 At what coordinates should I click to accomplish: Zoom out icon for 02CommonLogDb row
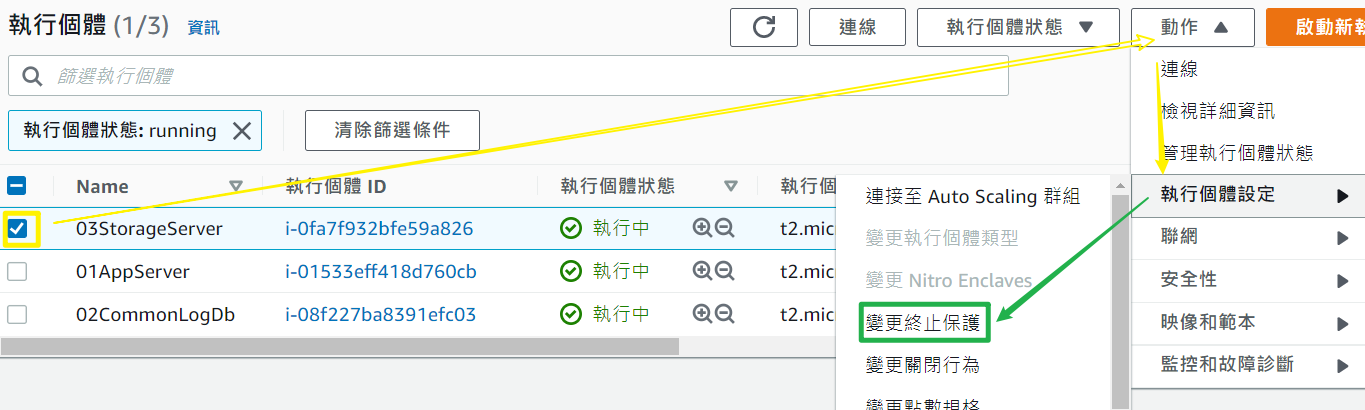[x=724, y=314]
